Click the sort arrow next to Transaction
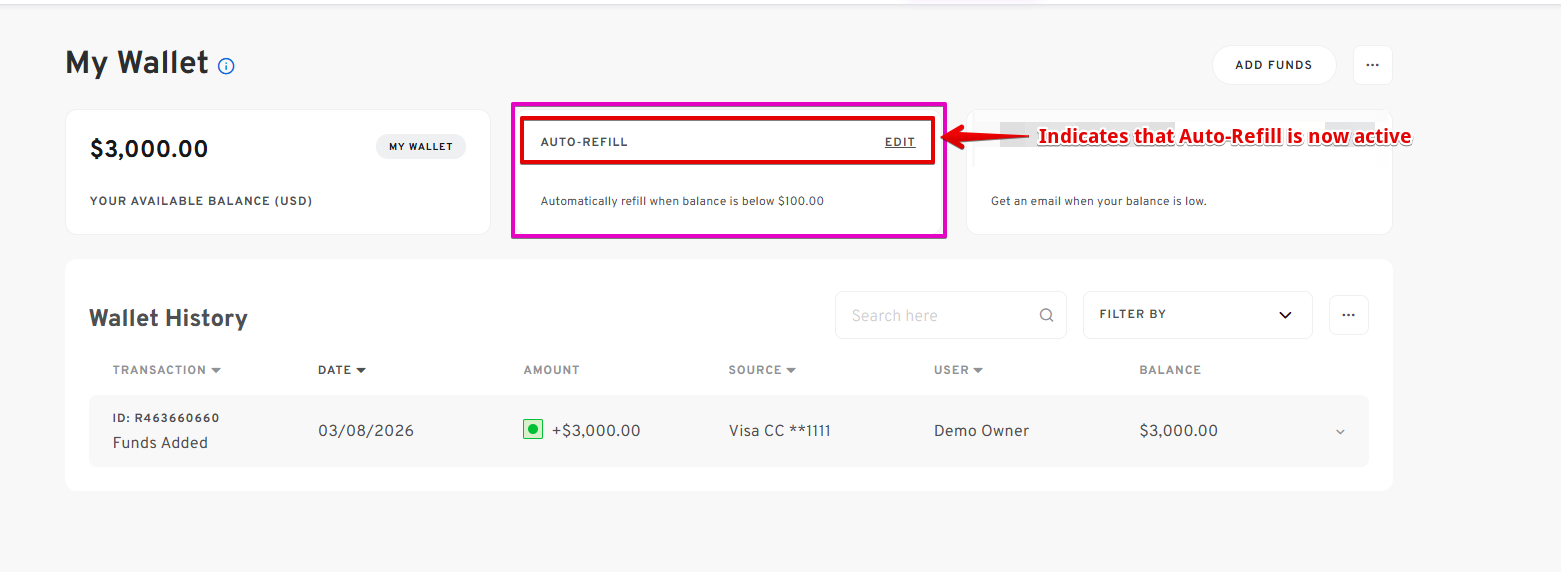The width and height of the screenshot is (1561, 572). click(x=216, y=371)
